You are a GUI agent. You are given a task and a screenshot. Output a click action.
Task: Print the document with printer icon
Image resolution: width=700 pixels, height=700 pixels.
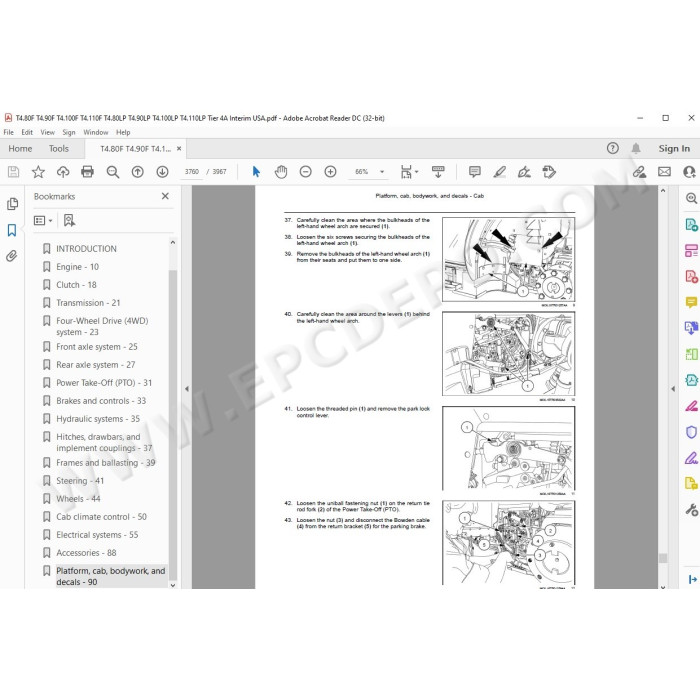coord(88,172)
